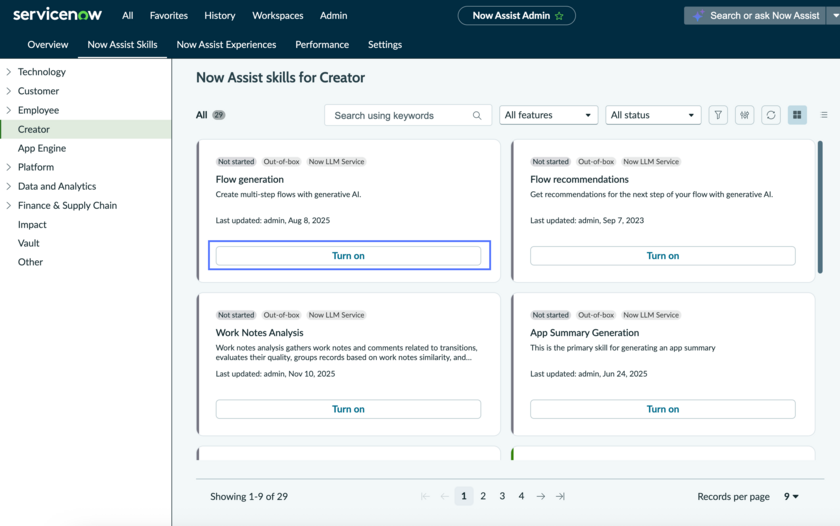The width and height of the screenshot is (840, 526).
Task: Go to page 2
Action: 483,496
